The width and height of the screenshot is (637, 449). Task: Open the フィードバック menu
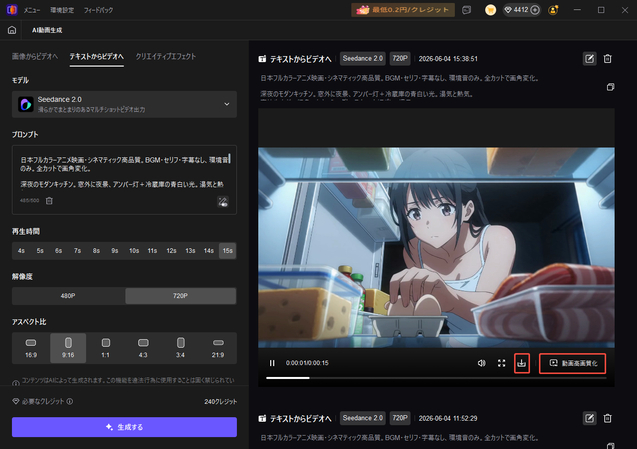pyautogui.click(x=98, y=10)
